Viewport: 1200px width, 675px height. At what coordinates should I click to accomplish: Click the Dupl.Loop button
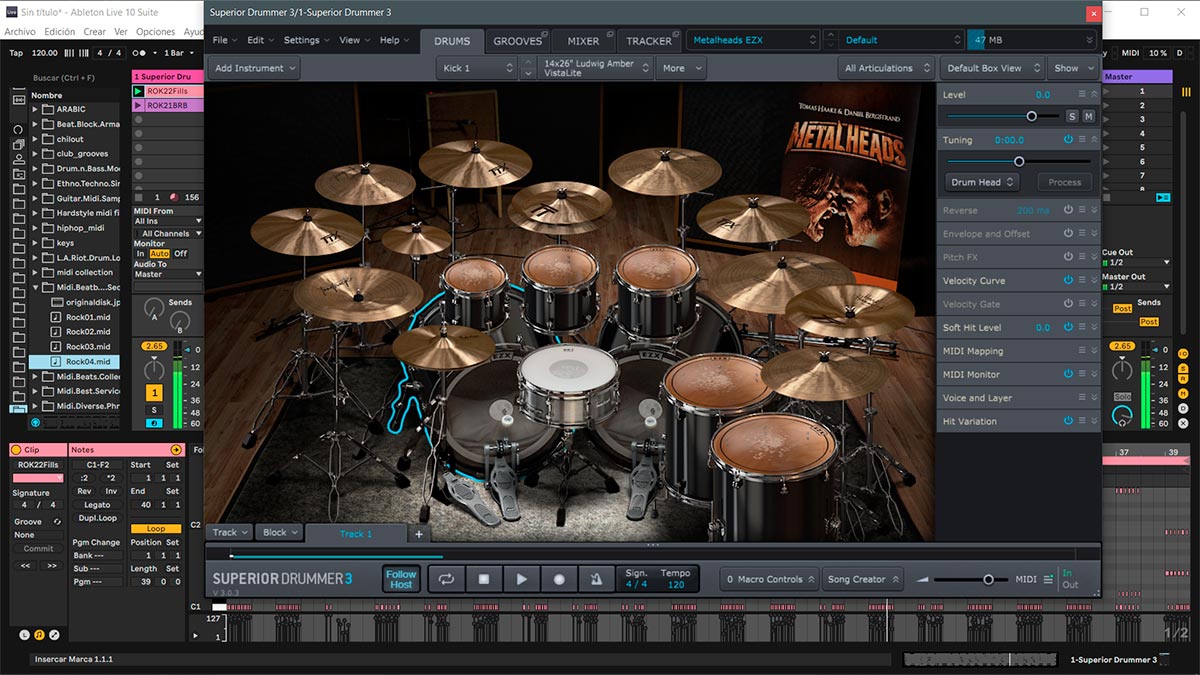point(98,518)
